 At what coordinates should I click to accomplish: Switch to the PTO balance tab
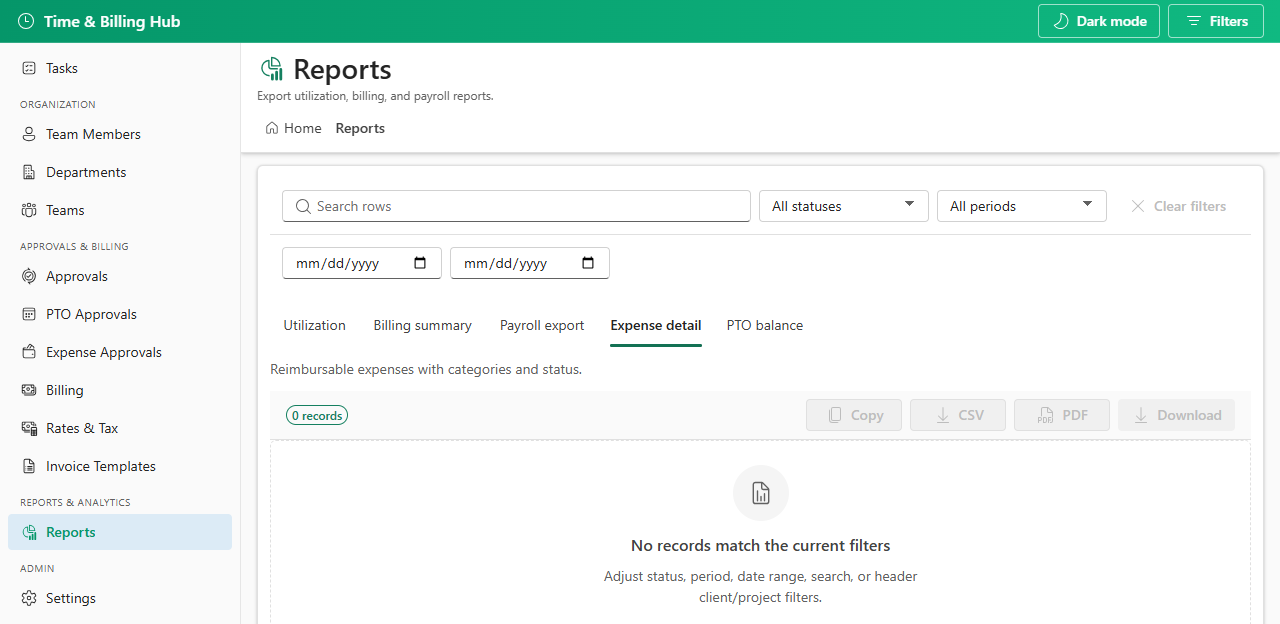(x=765, y=326)
